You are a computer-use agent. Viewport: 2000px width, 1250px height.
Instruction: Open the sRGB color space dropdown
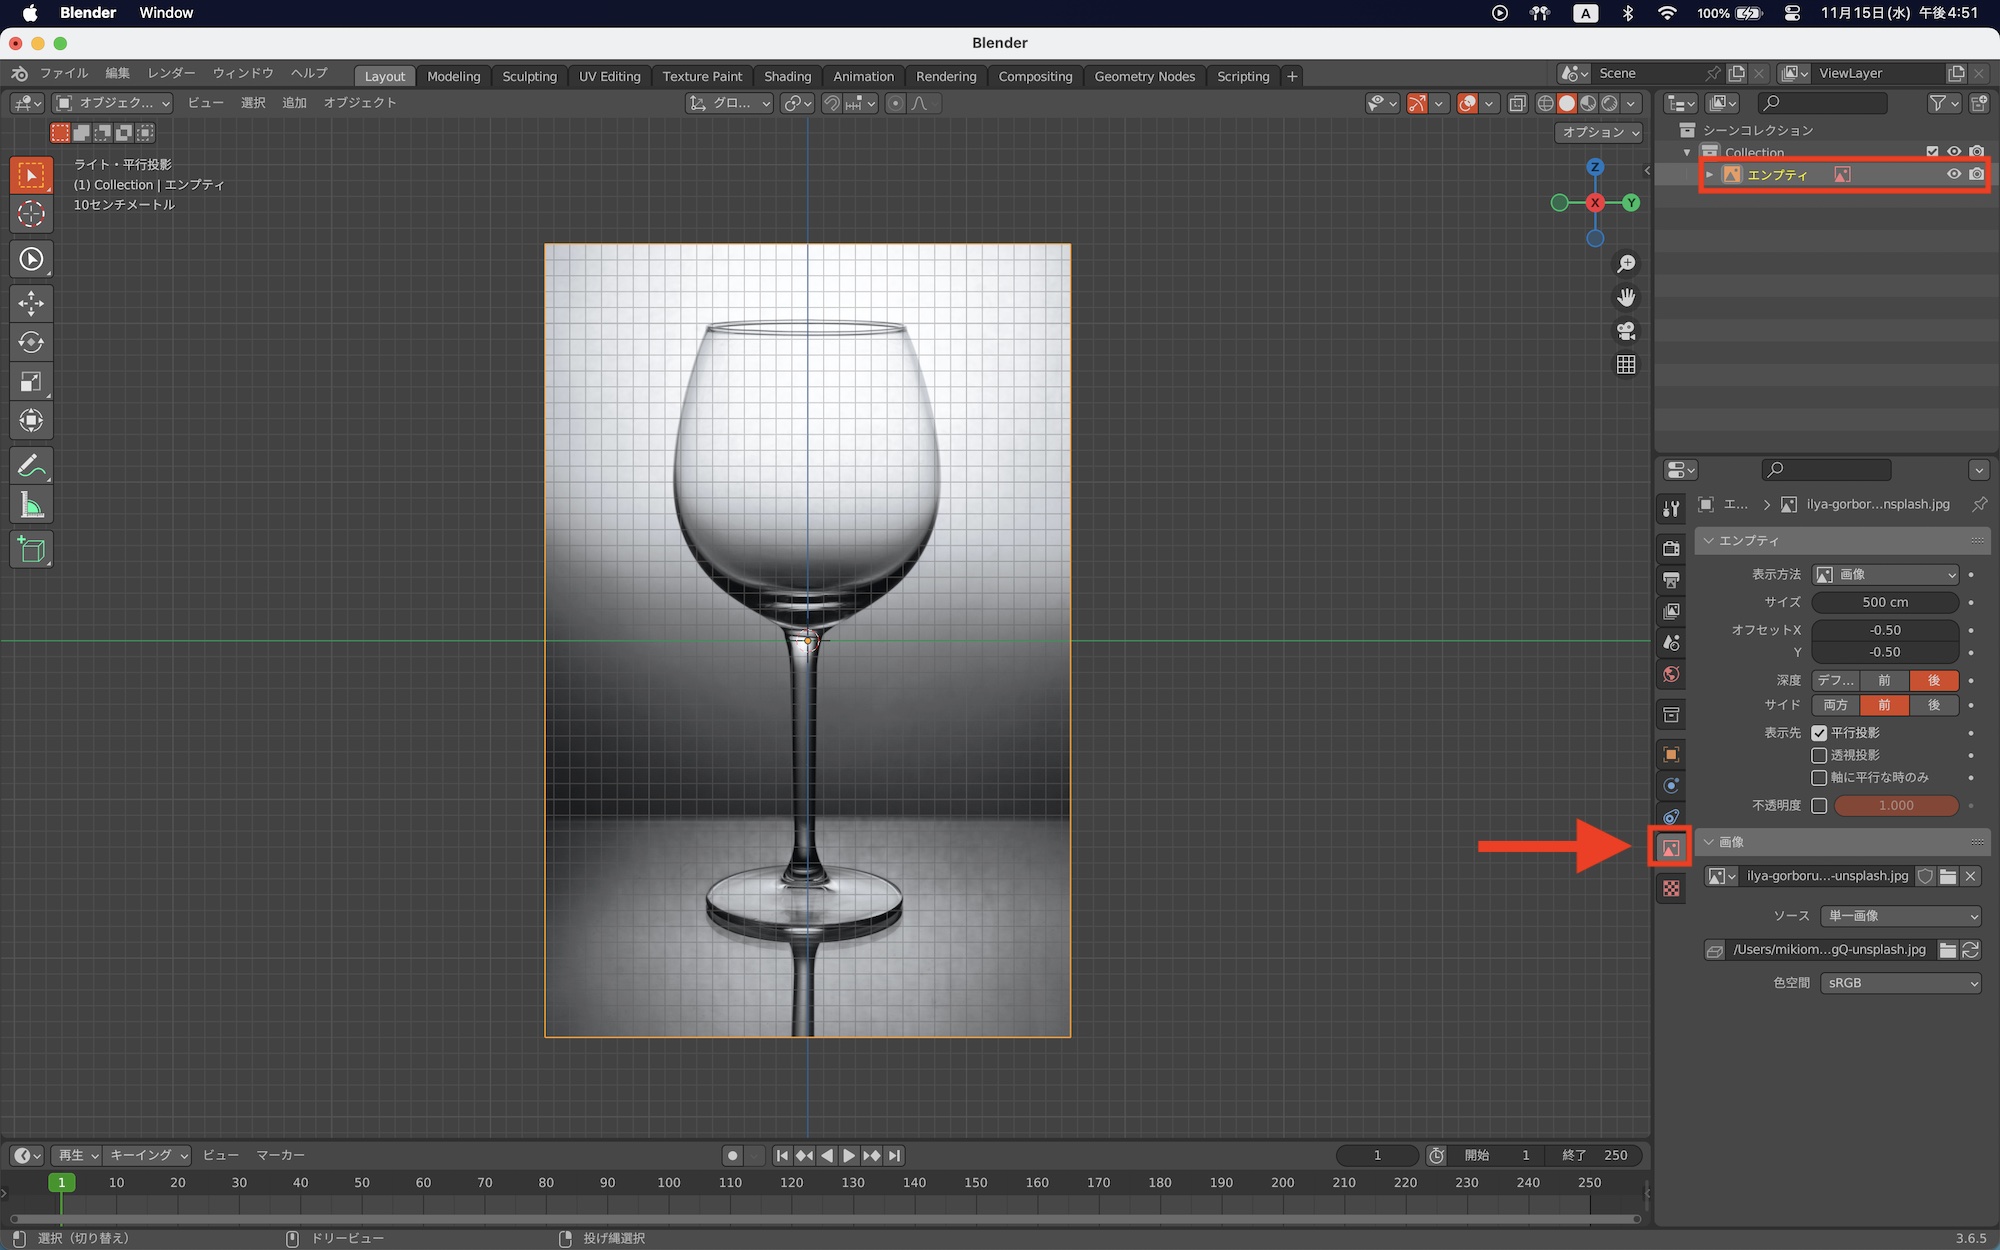point(1900,983)
